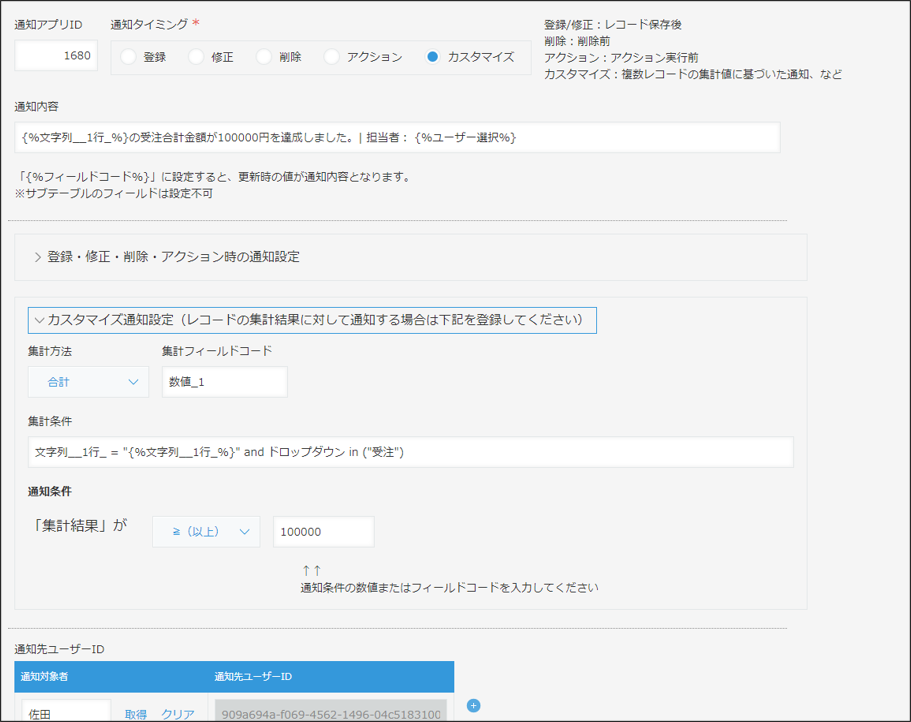Select the カスタマイズ radio button
The image size is (911, 722).
click(x=432, y=57)
